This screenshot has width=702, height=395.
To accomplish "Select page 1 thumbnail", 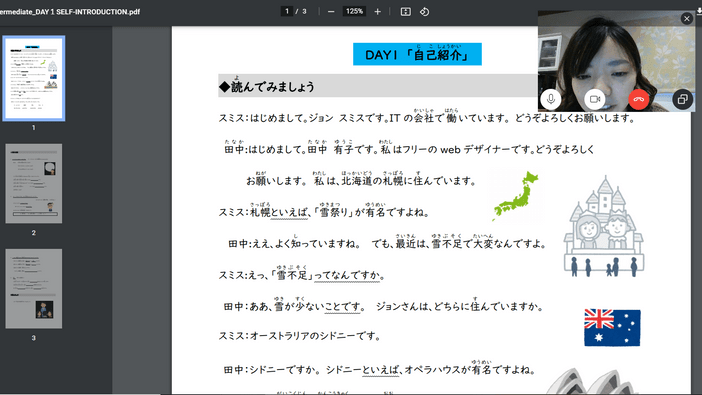I will pos(34,78).
